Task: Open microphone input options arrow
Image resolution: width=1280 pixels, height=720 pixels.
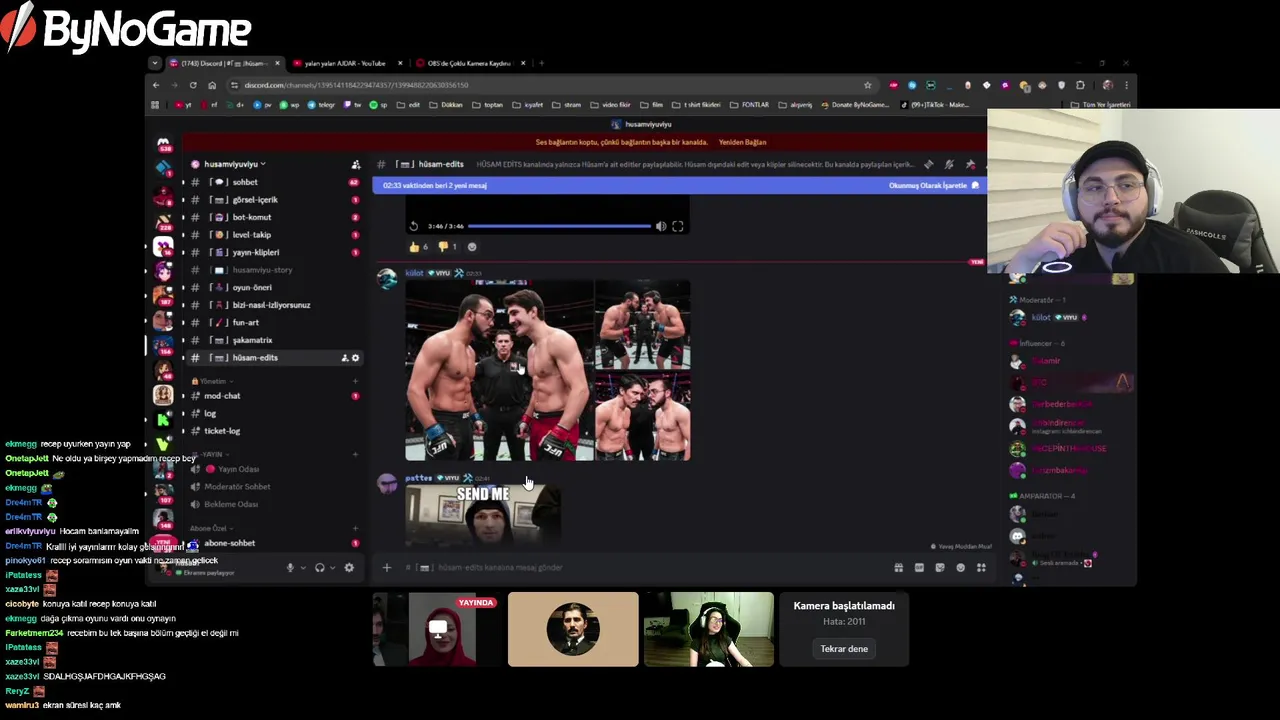Action: [302, 568]
